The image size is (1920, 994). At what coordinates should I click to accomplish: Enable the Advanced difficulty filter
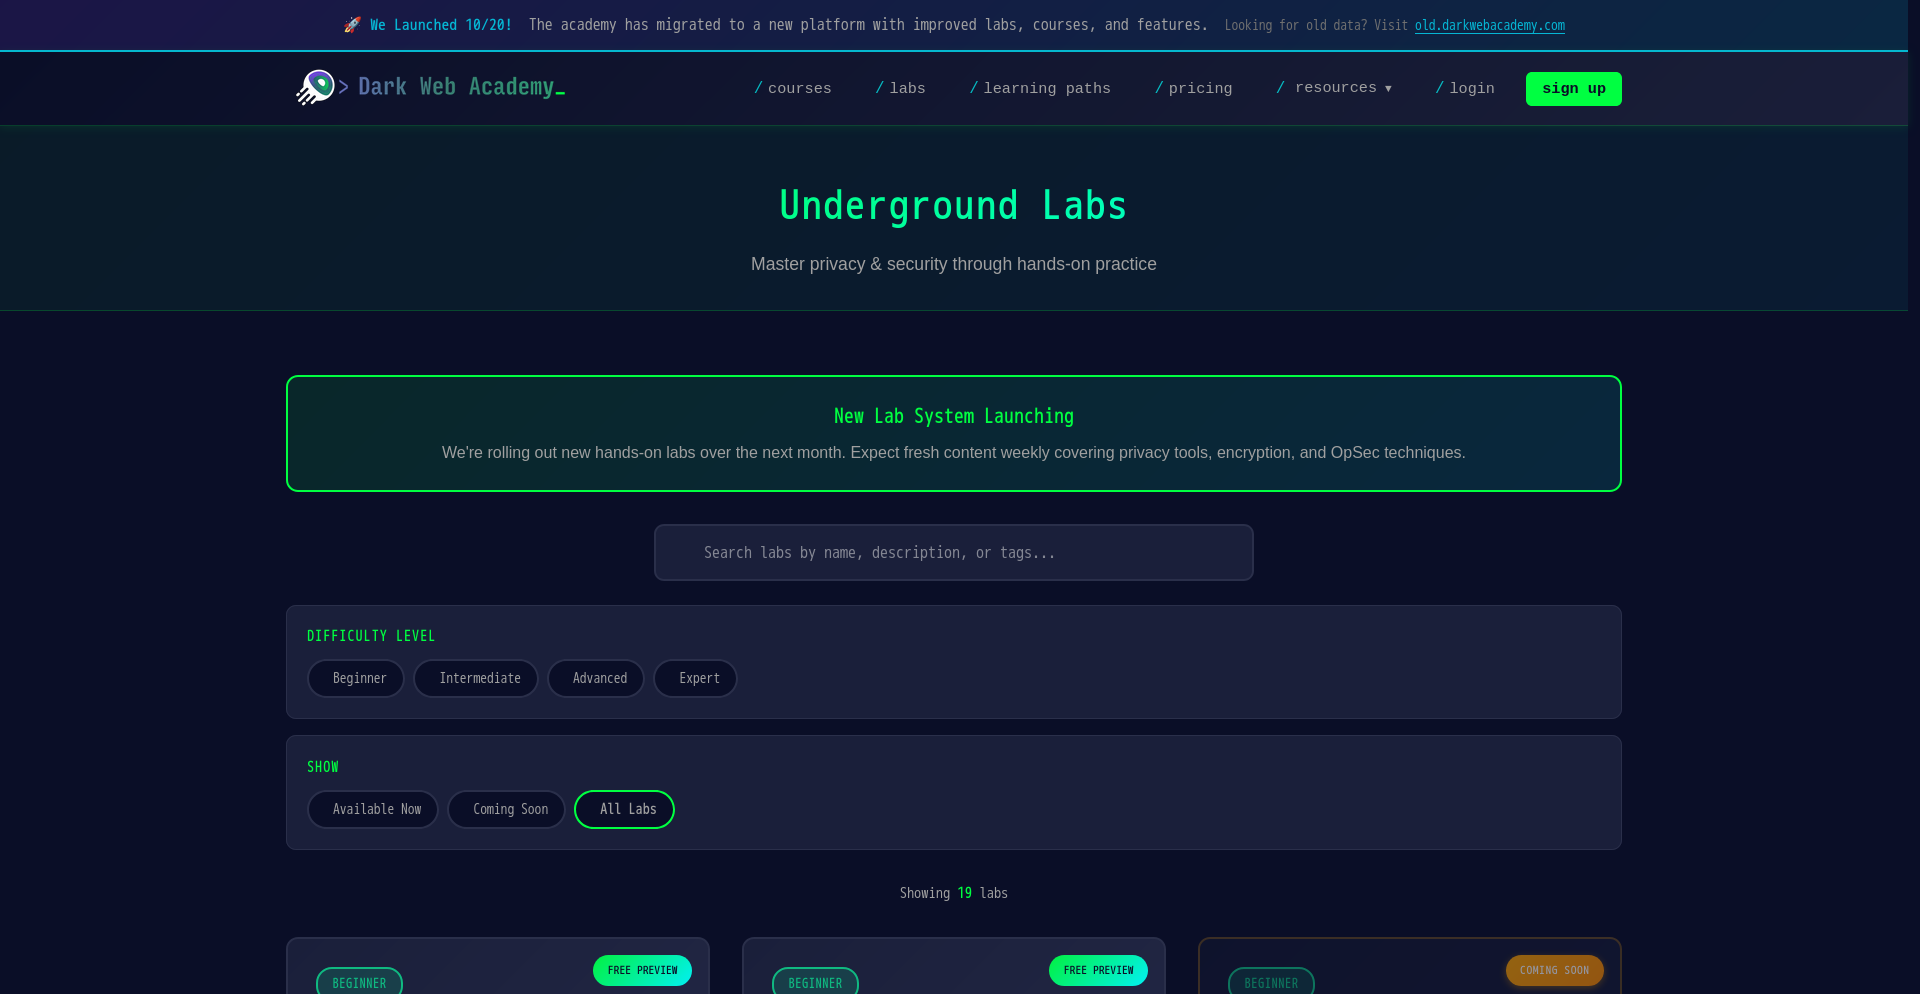[596, 678]
